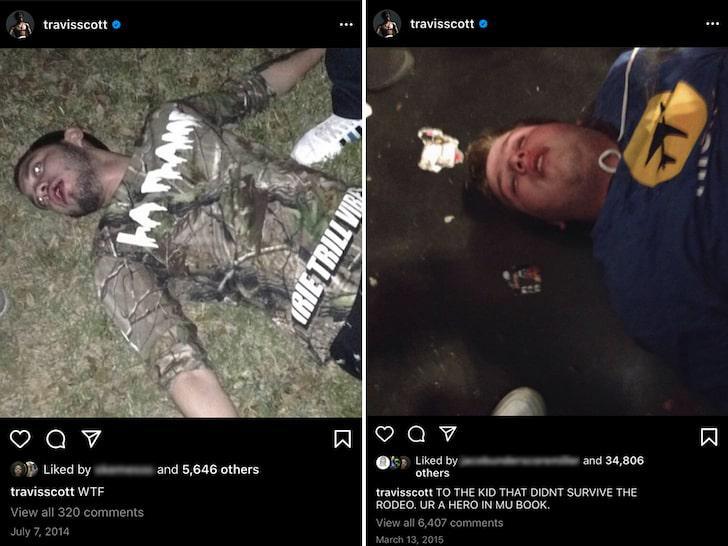Tap travisscott name in WTF caption
The width and height of the screenshot is (728, 546).
click(x=42, y=491)
